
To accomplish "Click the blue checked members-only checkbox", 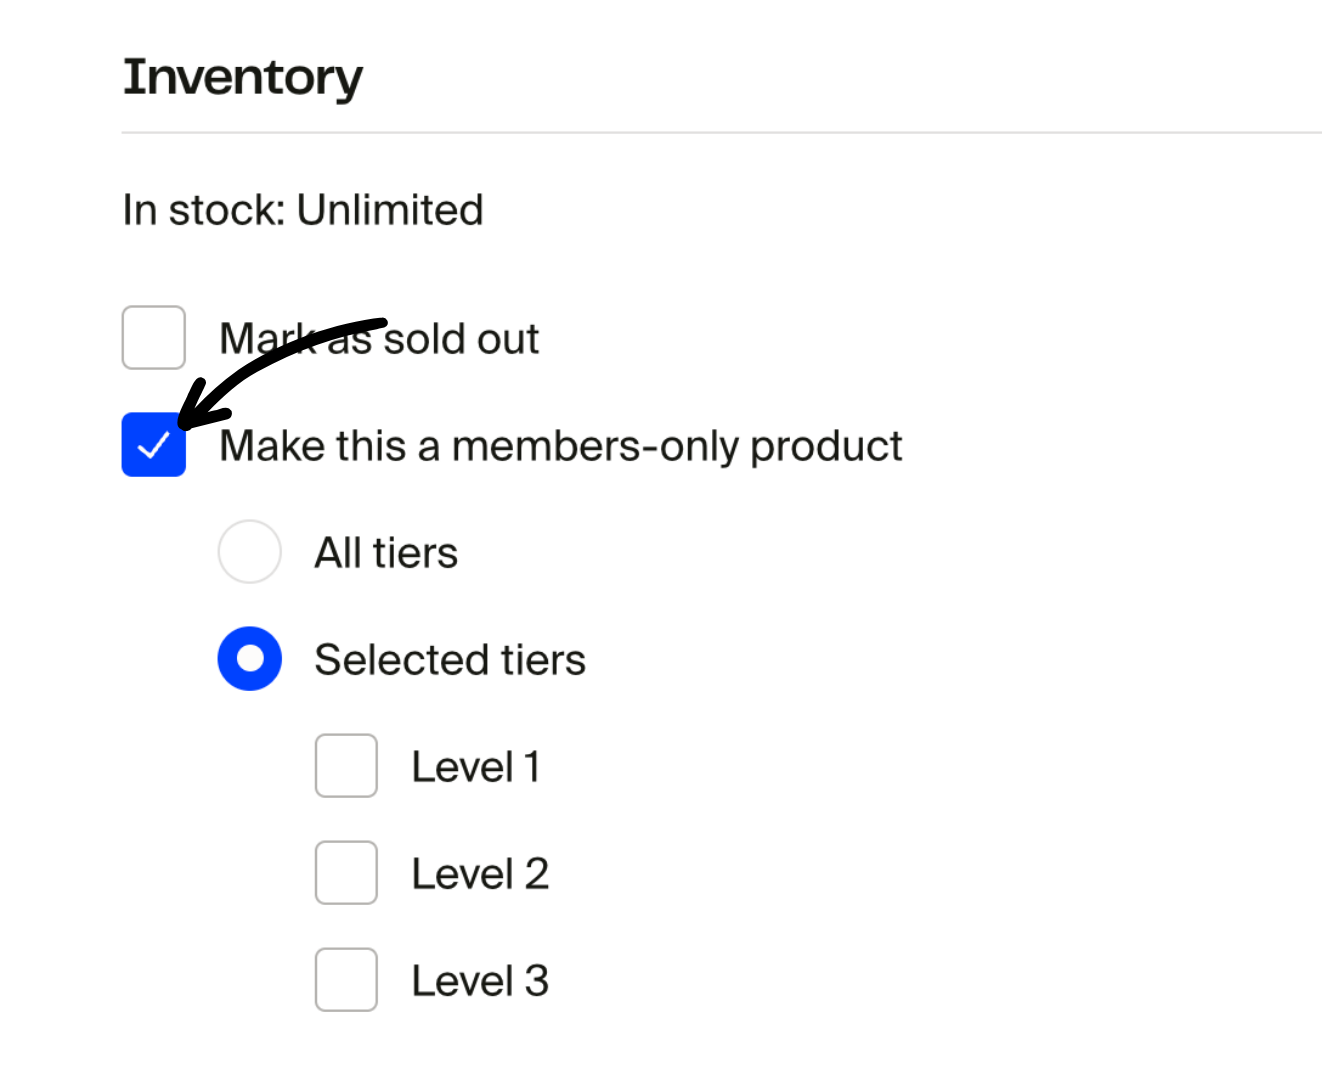I will (x=153, y=445).
